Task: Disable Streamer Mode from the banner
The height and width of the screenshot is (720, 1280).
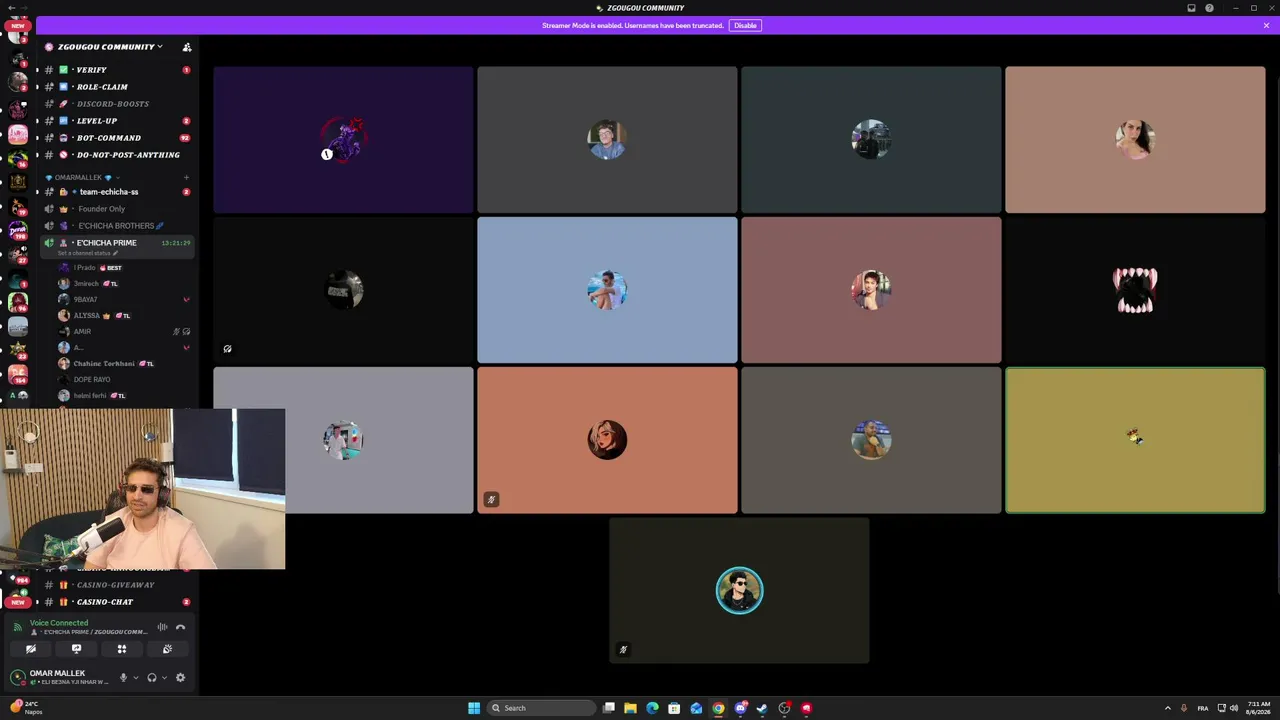Action: [x=745, y=25]
